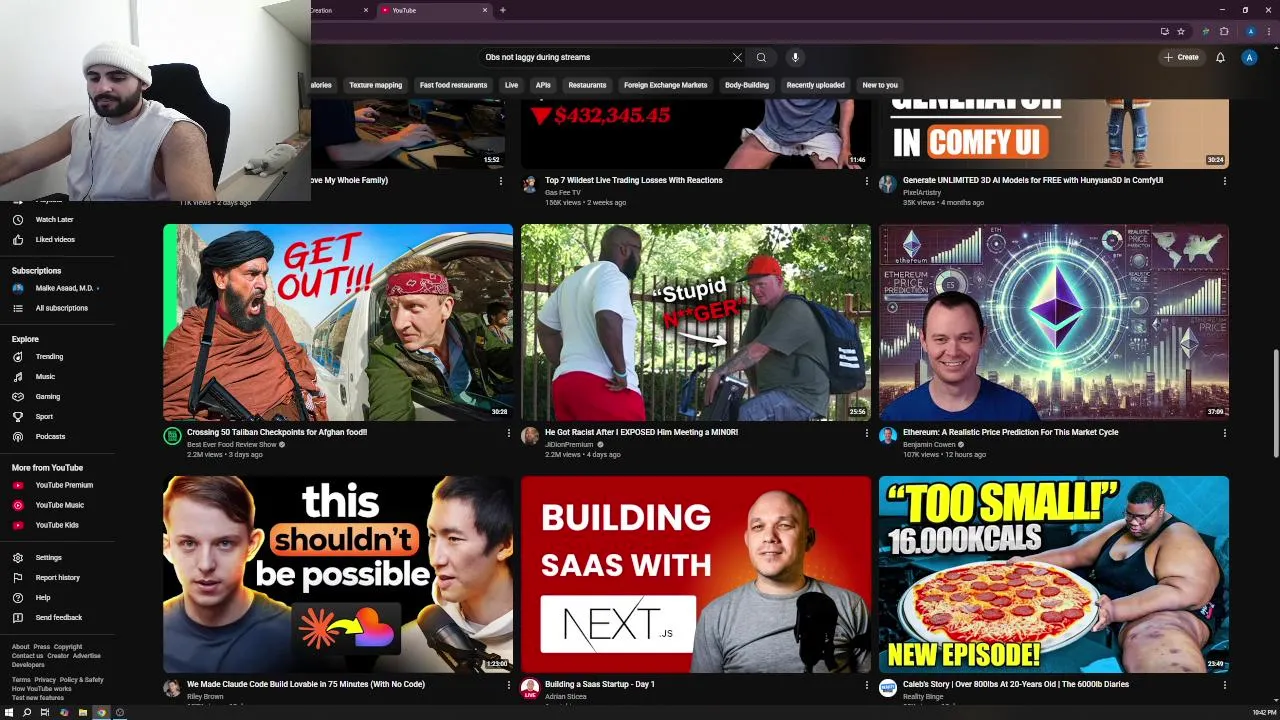This screenshot has width=1280, height=720.
Task: Open File Explorer from the taskbar
Action: tap(82, 712)
